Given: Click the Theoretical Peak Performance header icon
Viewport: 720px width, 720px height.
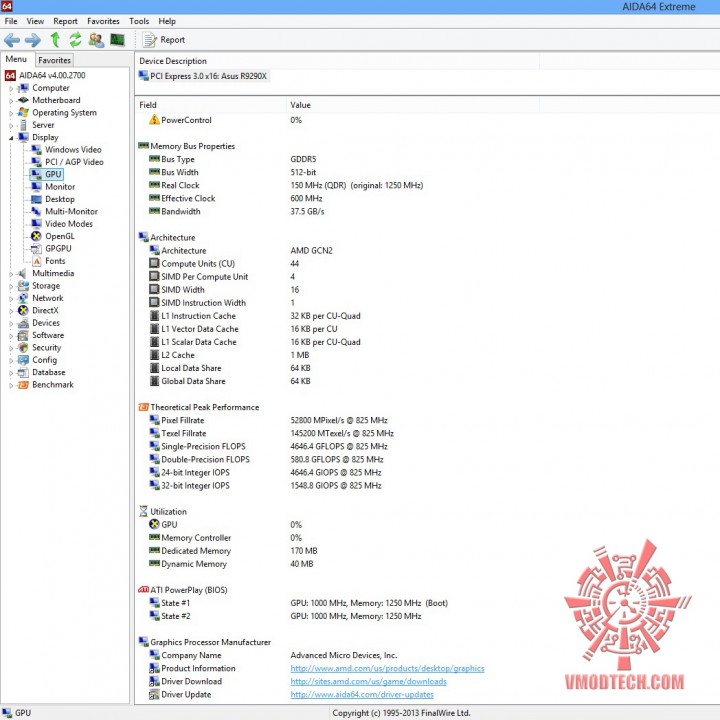Looking at the screenshot, I should (x=143, y=407).
